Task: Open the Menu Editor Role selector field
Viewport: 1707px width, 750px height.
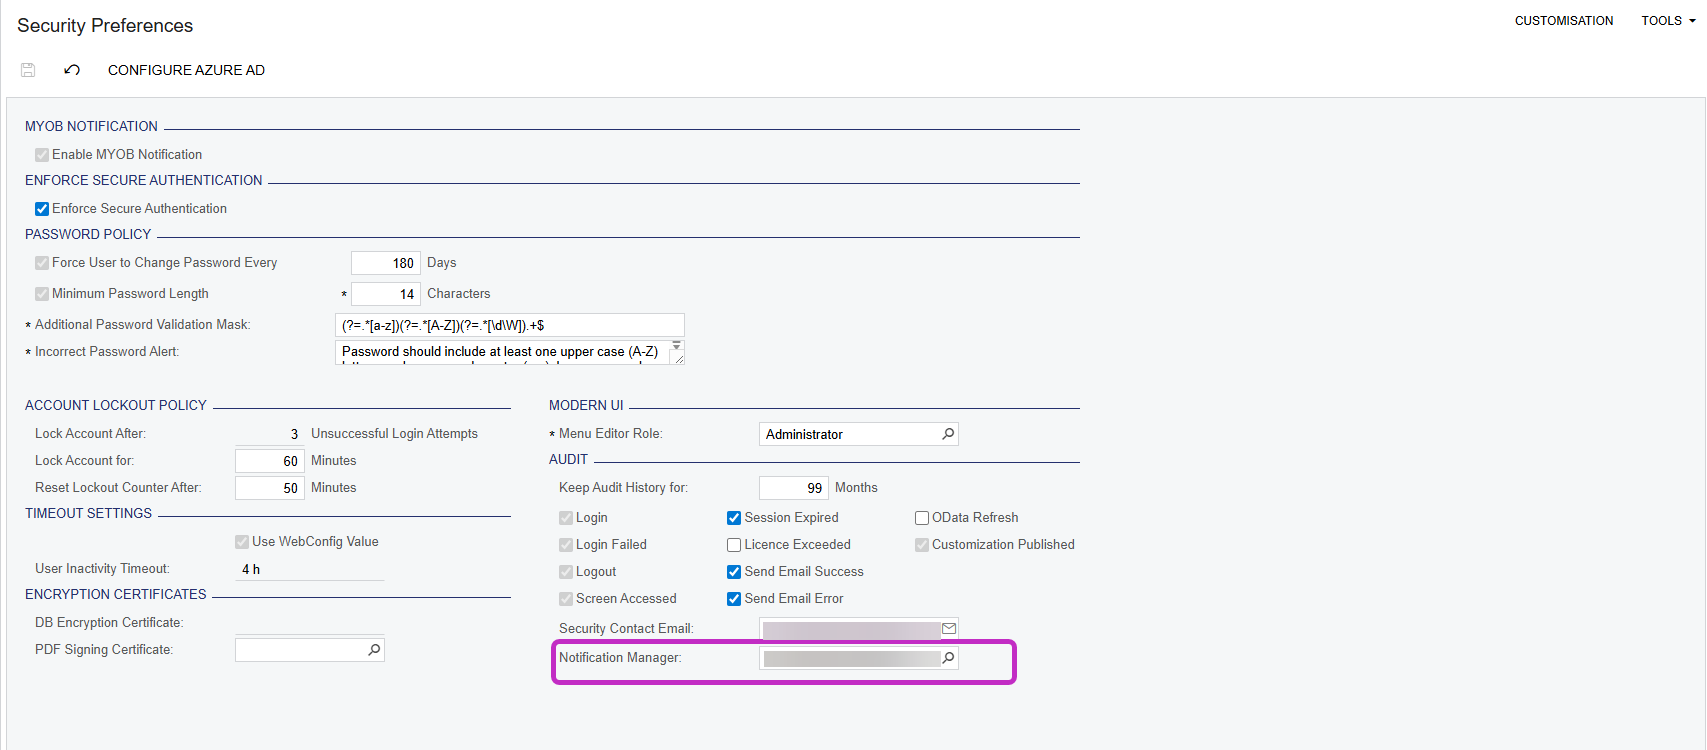Action: click(849, 434)
